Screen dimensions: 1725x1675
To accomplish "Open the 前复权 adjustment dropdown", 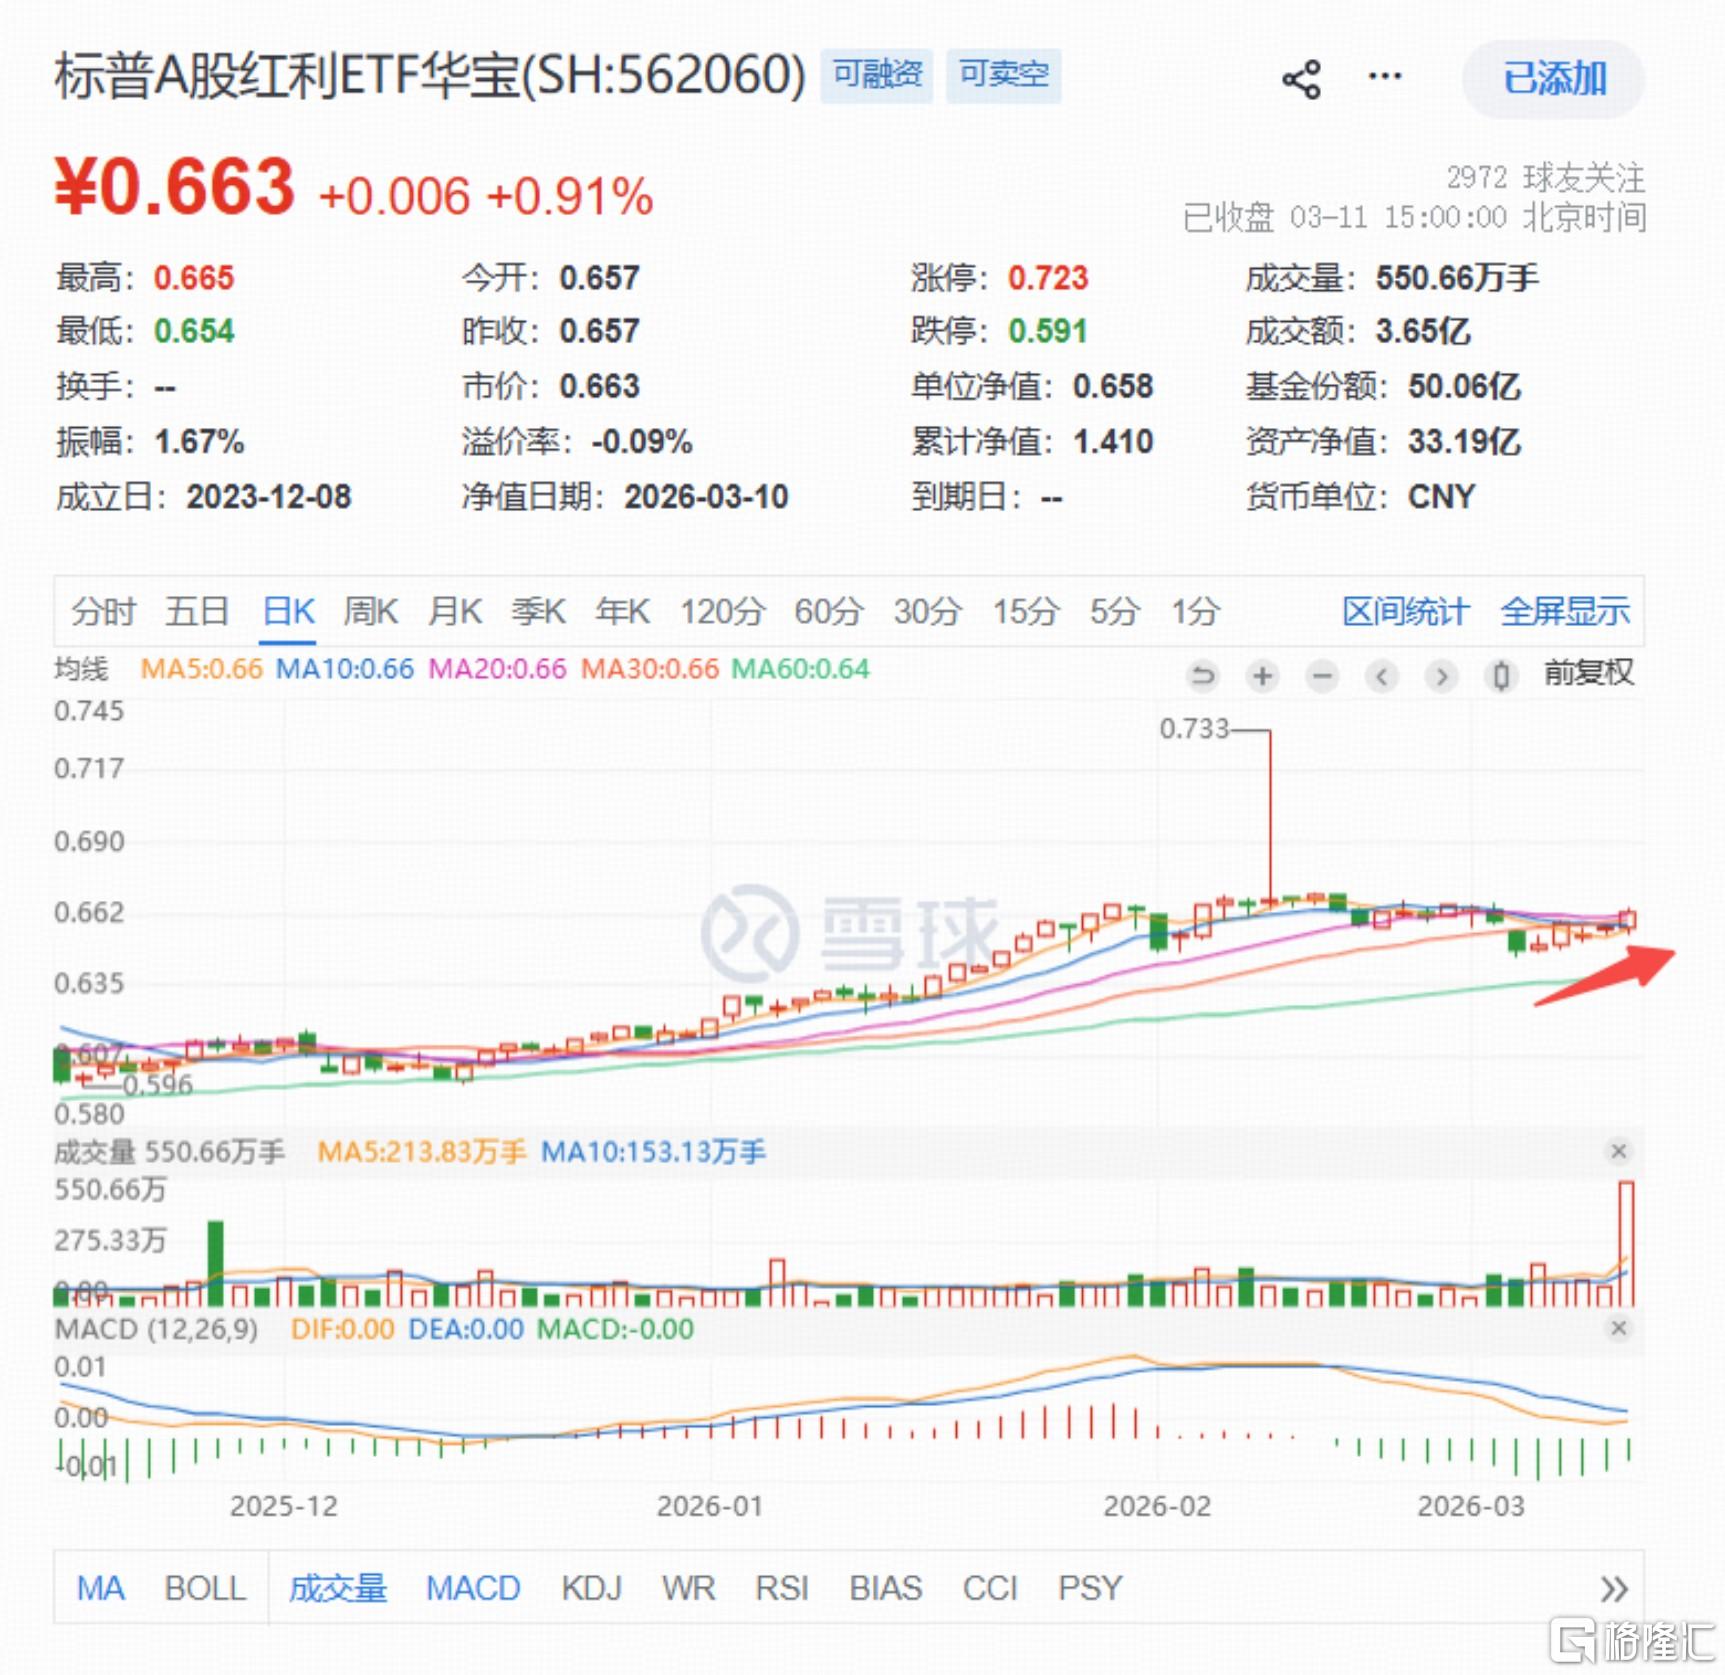I will tap(1588, 673).
